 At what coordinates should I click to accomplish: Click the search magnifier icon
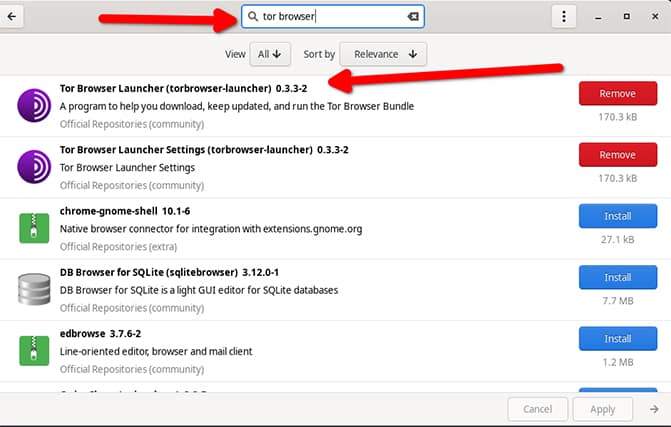pos(253,16)
